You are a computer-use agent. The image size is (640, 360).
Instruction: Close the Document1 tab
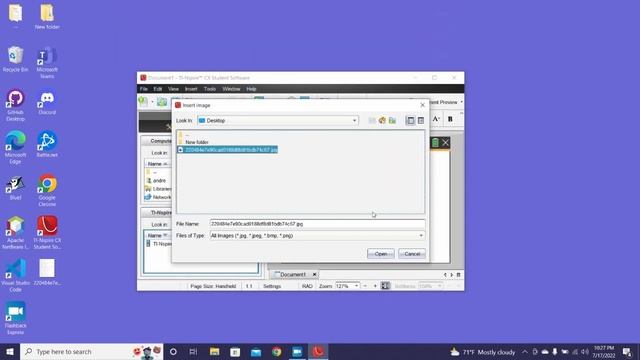[x=314, y=274]
